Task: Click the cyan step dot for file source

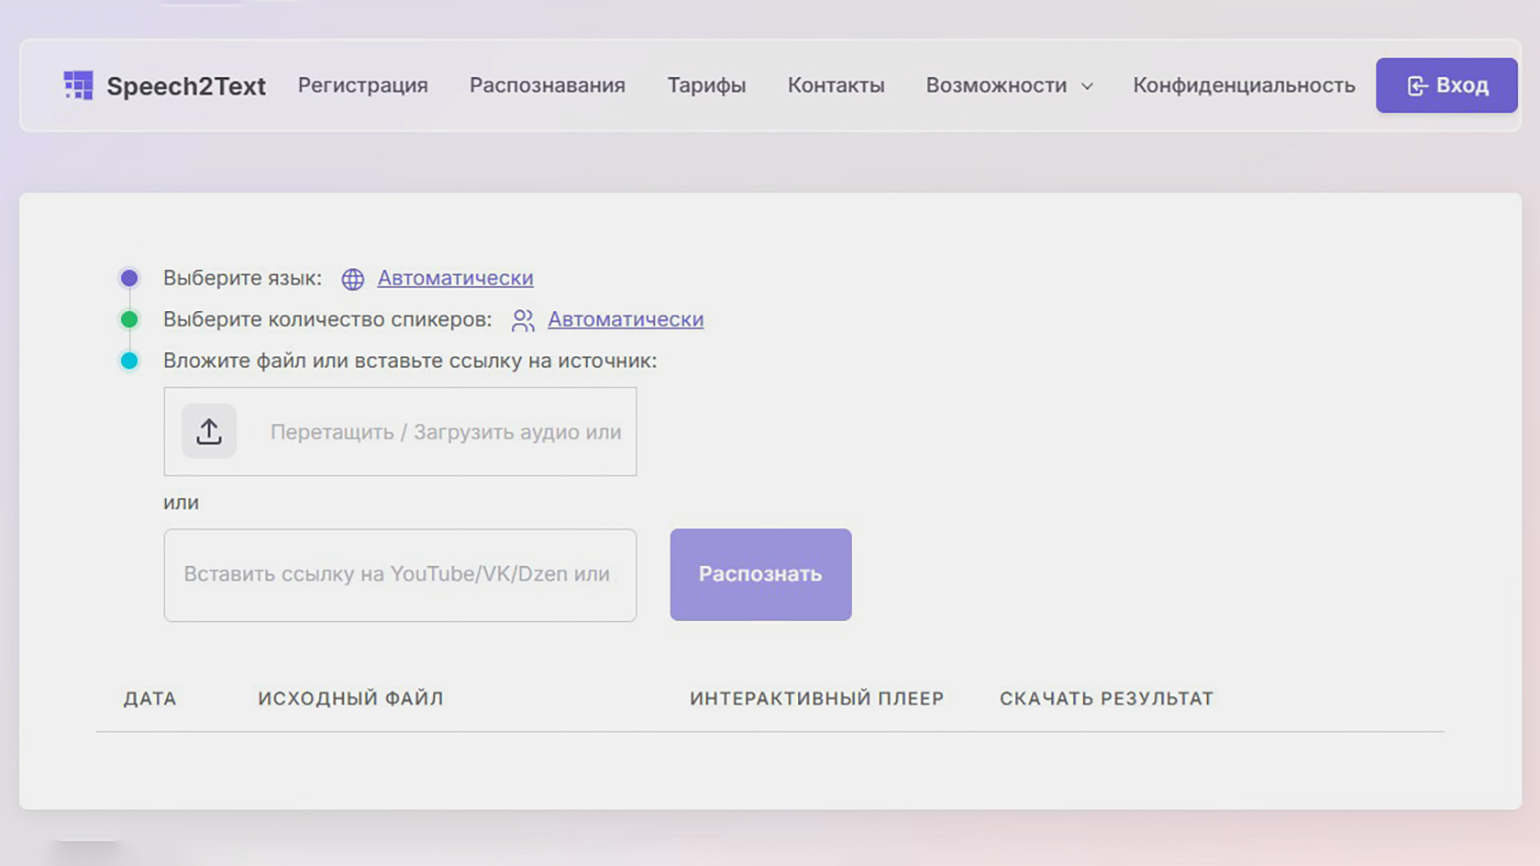Action: 129,361
